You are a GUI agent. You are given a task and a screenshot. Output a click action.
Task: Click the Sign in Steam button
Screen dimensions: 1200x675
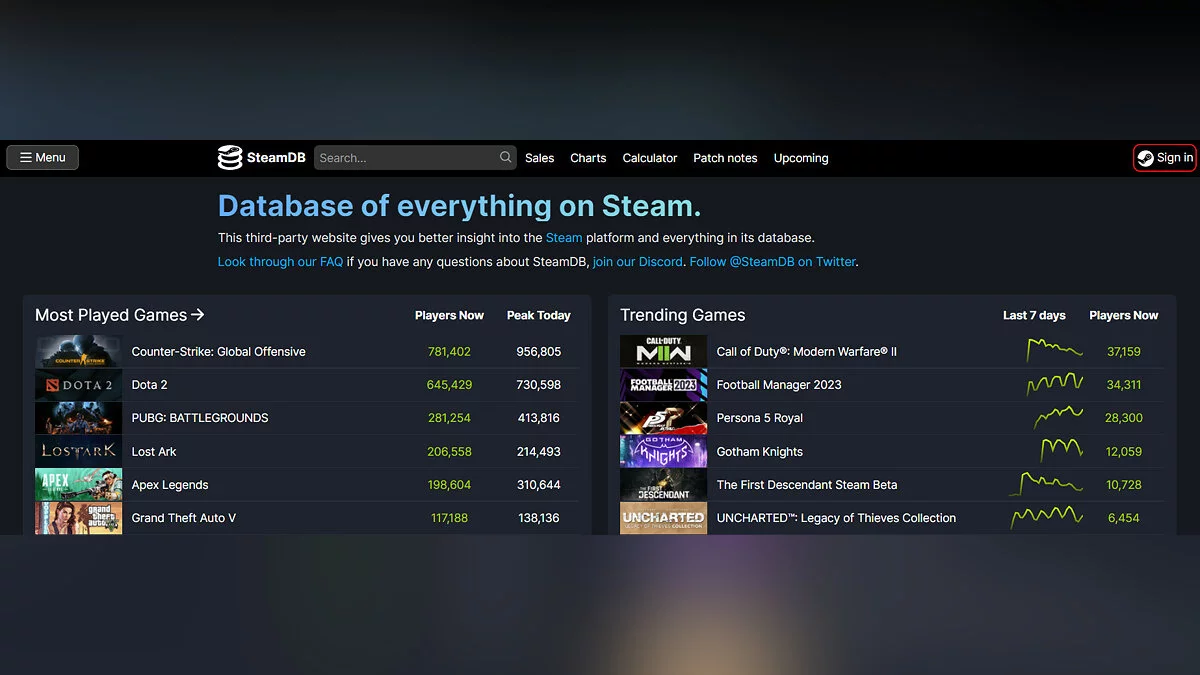[x=1164, y=158]
